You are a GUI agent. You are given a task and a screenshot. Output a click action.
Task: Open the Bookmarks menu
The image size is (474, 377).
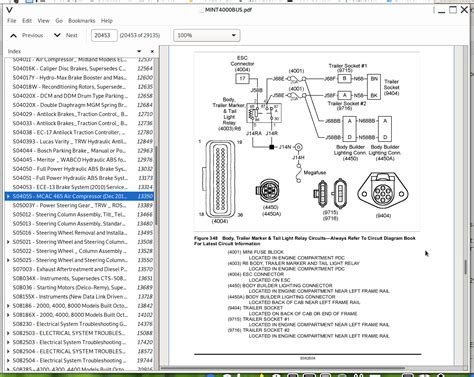82,21
